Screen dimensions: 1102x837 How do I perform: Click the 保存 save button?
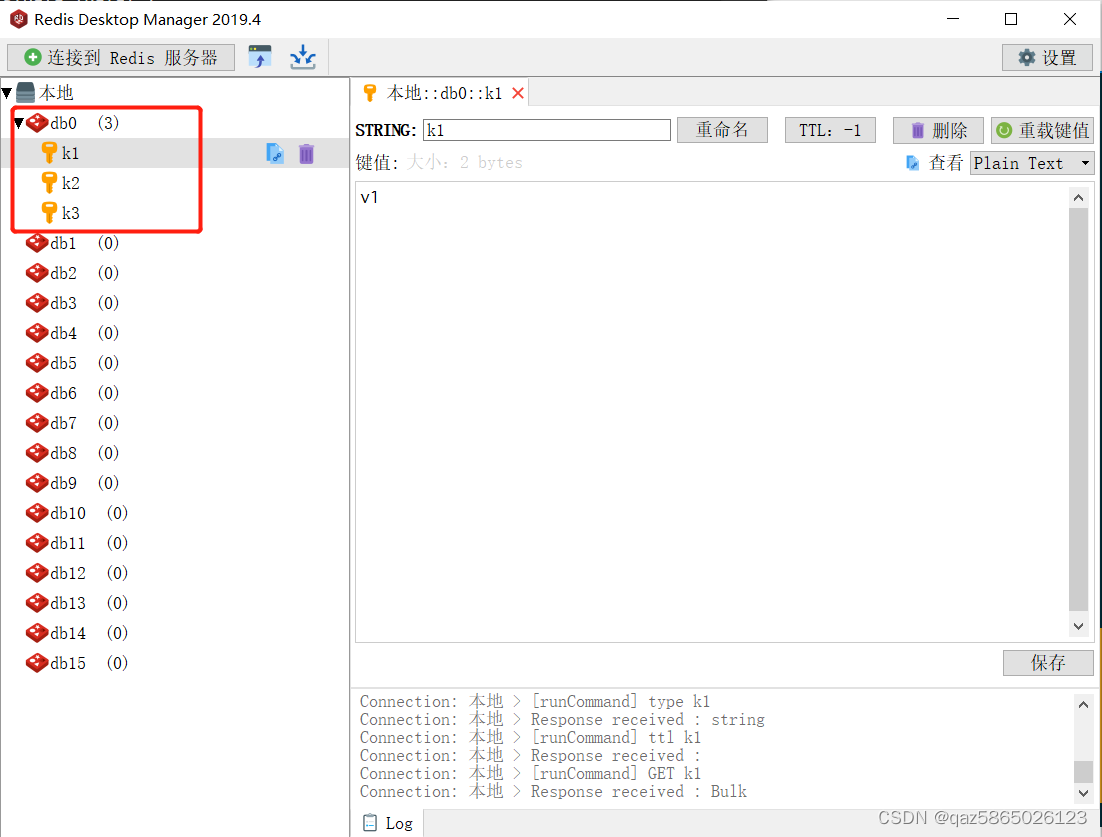pyautogui.click(x=1048, y=663)
